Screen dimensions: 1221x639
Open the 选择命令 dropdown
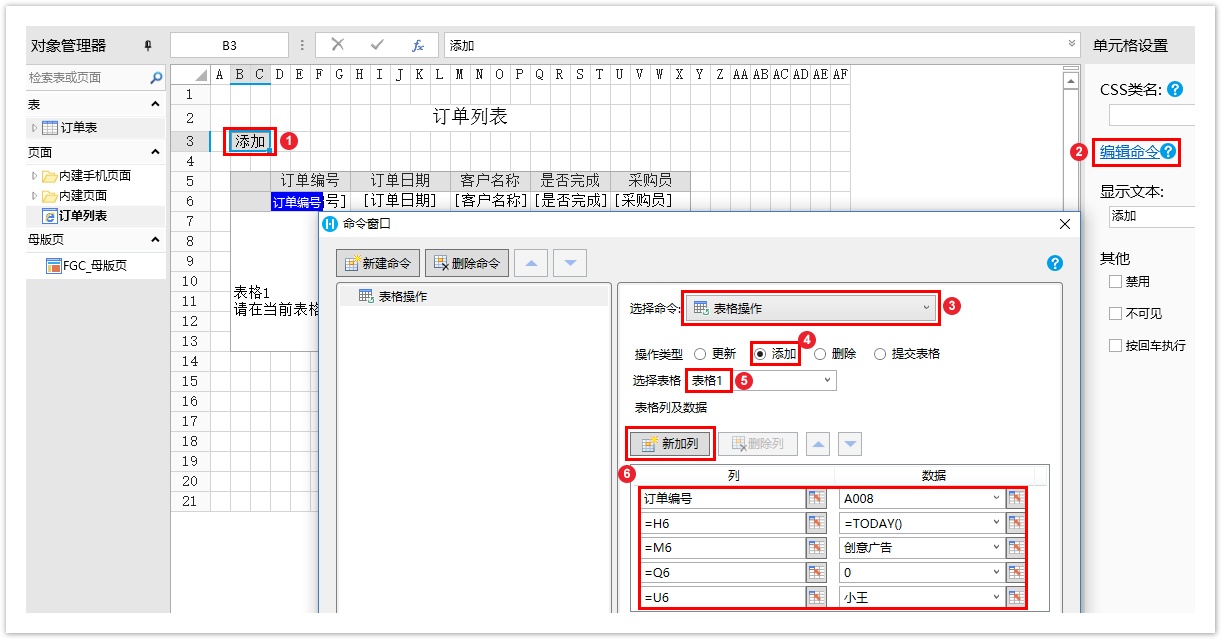click(x=811, y=309)
